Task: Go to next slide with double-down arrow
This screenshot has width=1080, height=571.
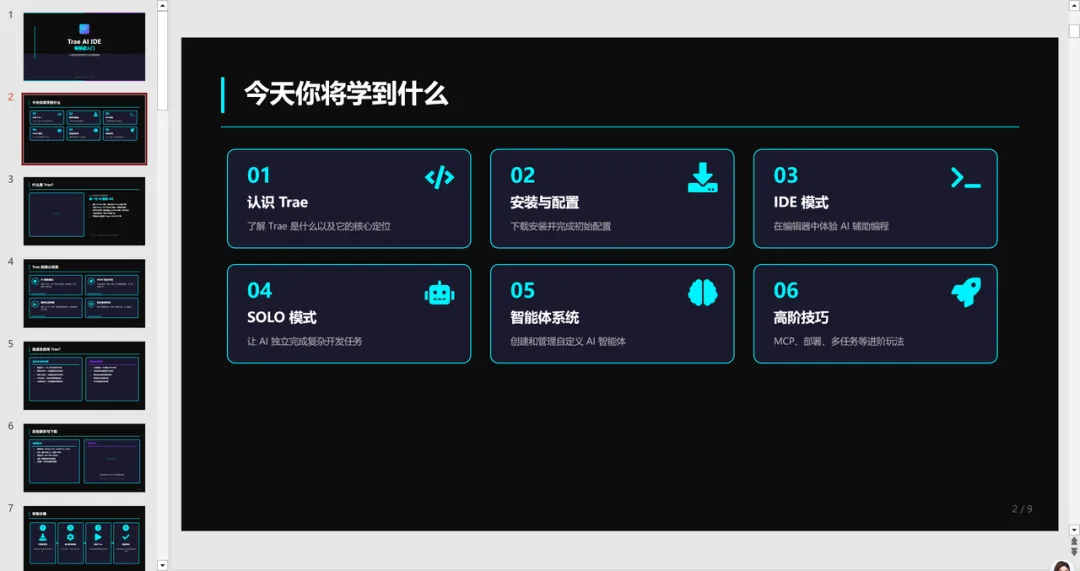Action: pyautogui.click(x=1074, y=552)
